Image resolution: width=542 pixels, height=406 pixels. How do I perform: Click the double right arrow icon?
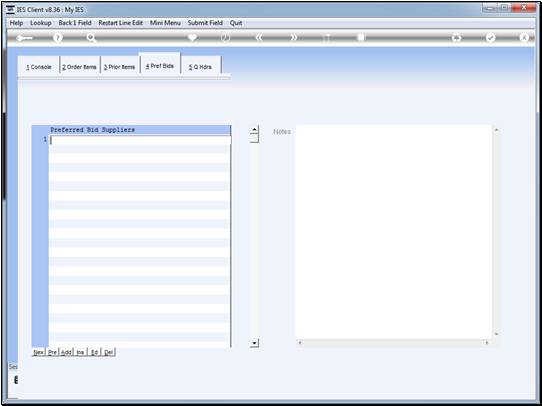pyautogui.click(x=293, y=38)
